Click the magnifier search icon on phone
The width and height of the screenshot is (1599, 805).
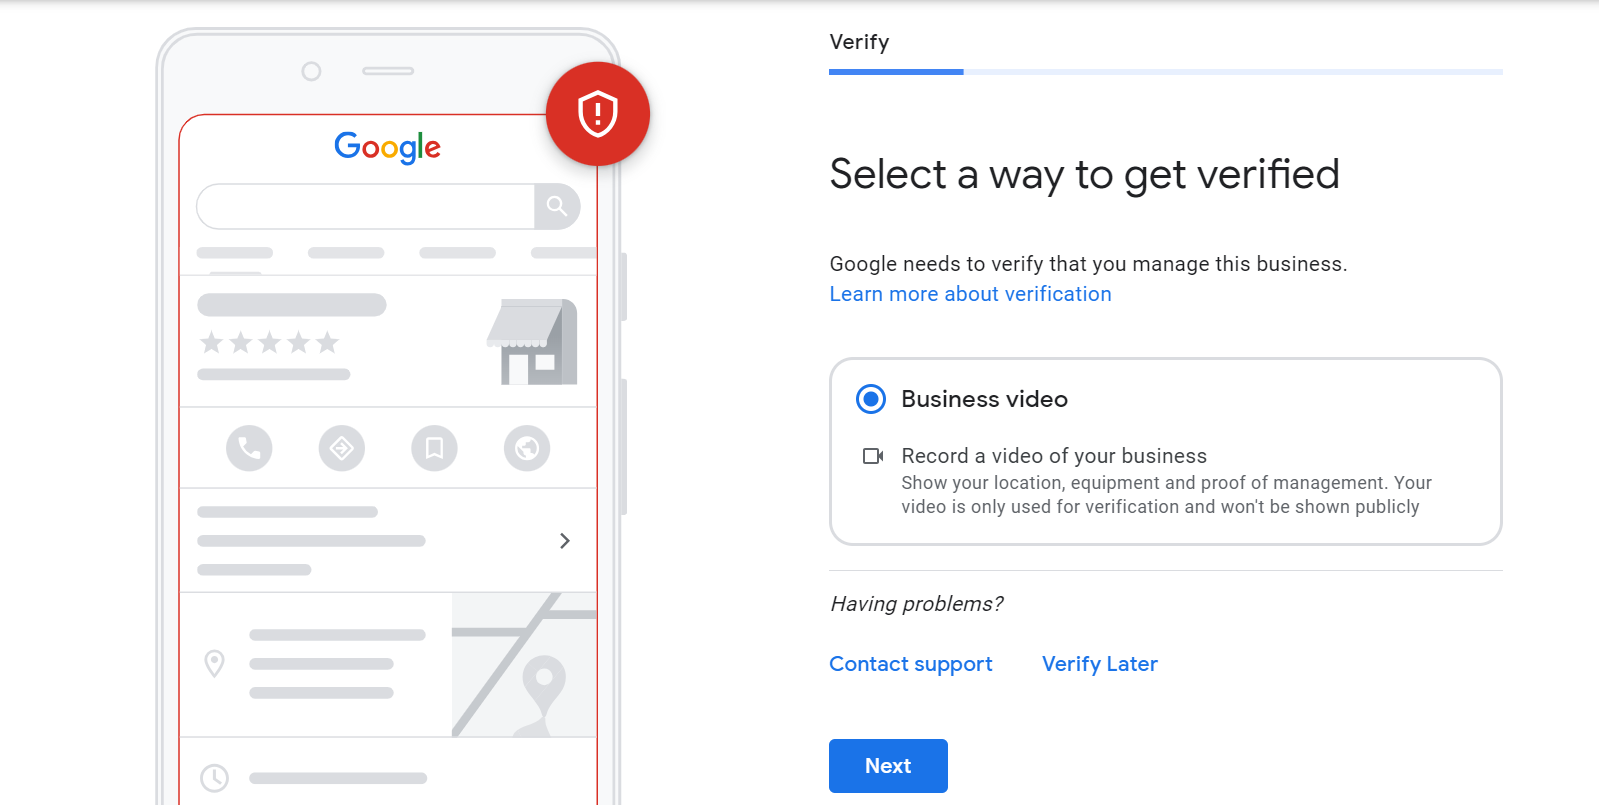click(557, 206)
